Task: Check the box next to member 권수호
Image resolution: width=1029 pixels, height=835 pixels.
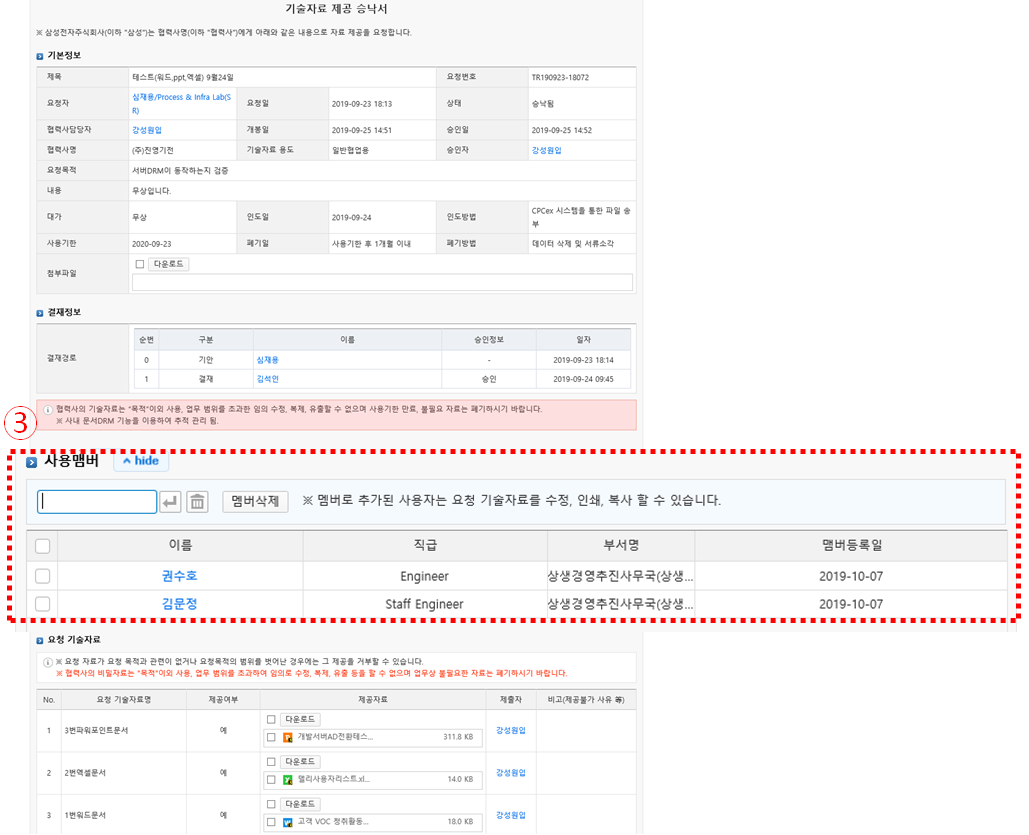Action: pyautogui.click(x=42, y=576)
